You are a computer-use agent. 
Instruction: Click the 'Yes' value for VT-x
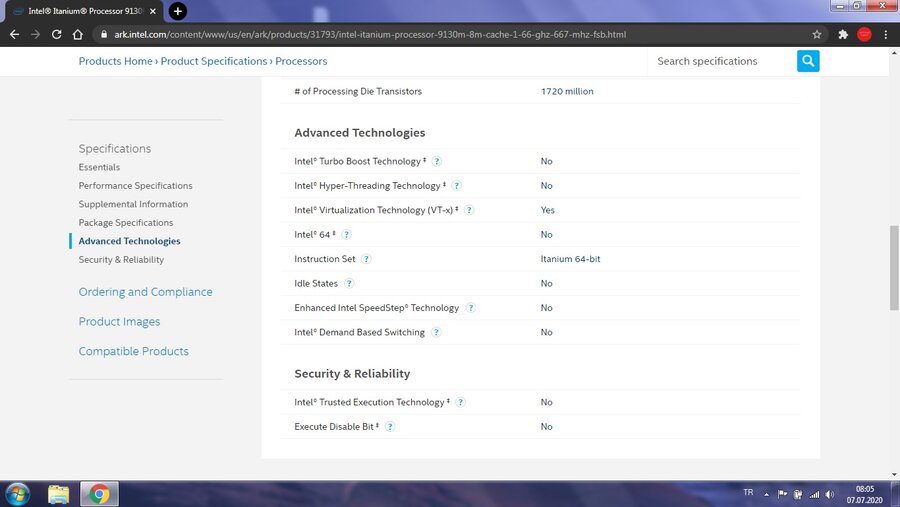click(x=548, y=210)
